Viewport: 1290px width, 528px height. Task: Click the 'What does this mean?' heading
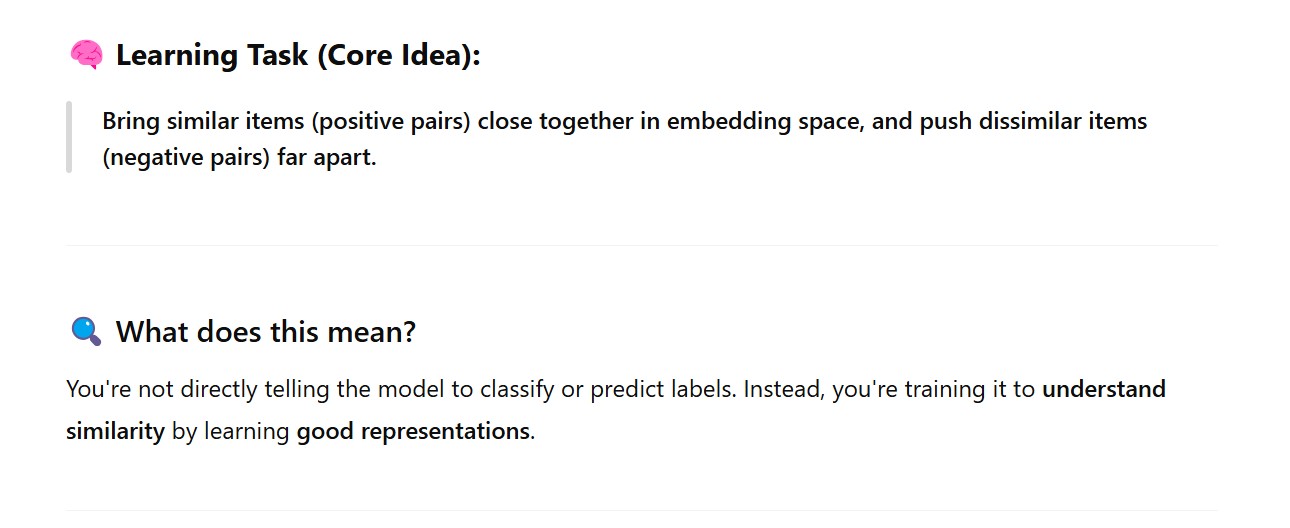point(265,331)
